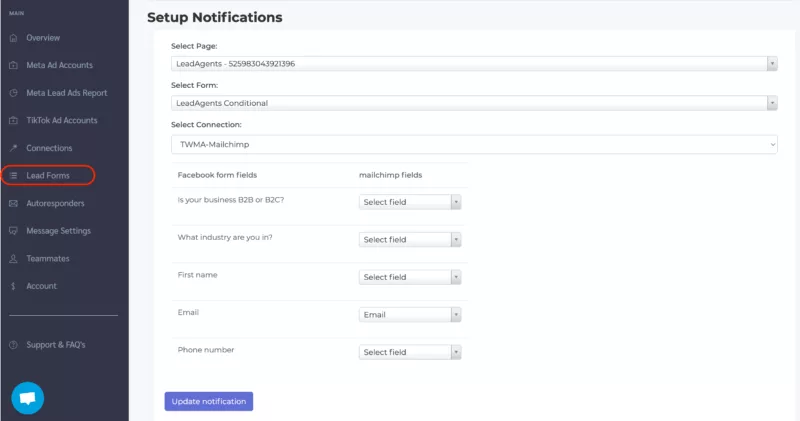
Task: Choose field for B2B or B2C question
Action: pyautogui.click(x=409, y=202)
